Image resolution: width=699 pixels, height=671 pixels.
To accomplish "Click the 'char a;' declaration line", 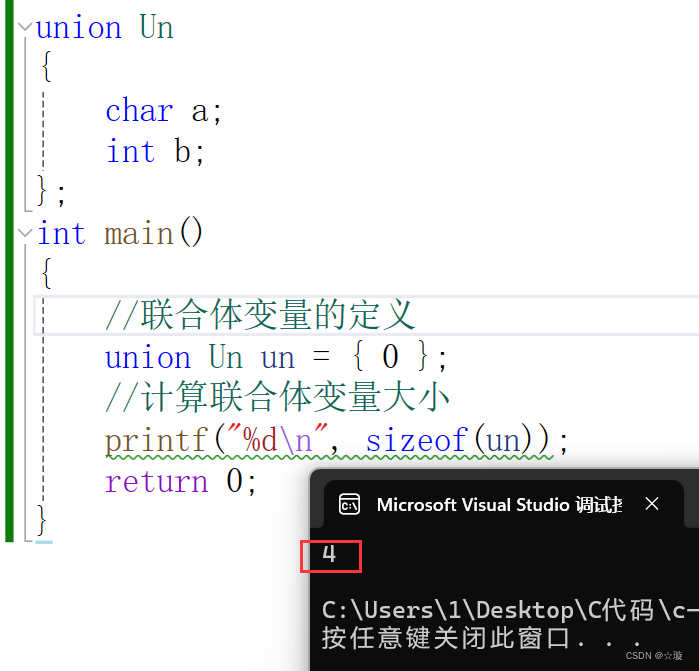I will tap(164, 110).
